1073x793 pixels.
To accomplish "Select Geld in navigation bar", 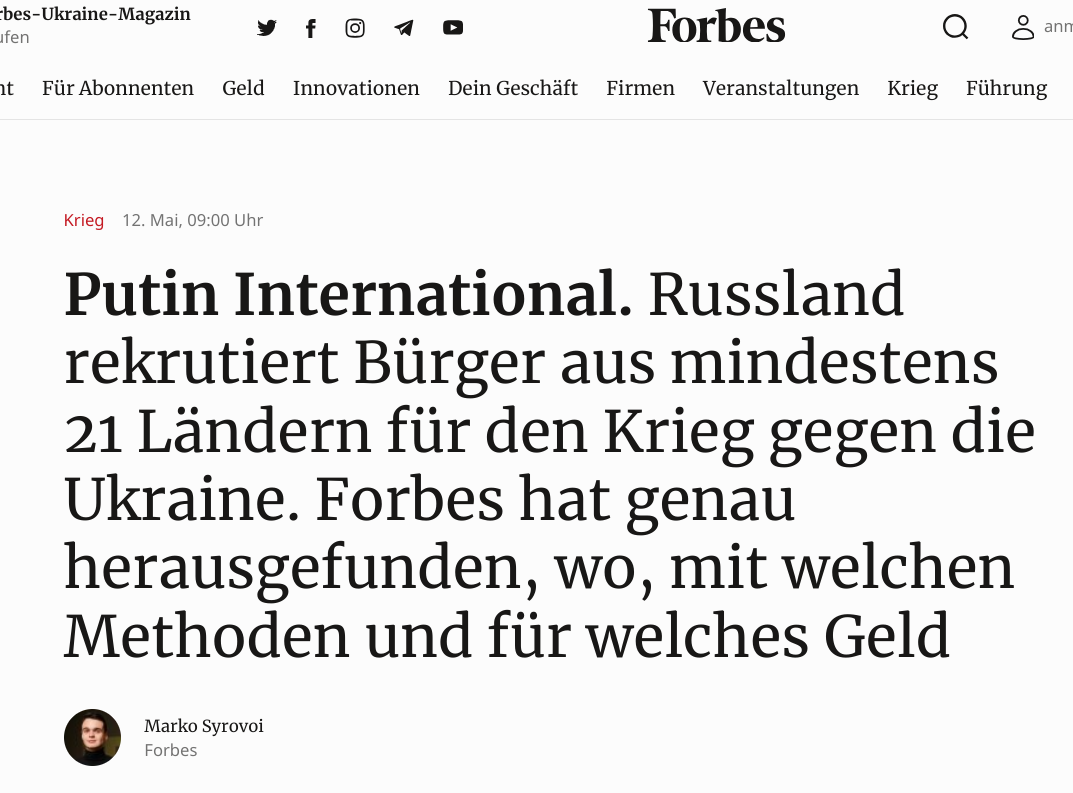I will (243, 88).
